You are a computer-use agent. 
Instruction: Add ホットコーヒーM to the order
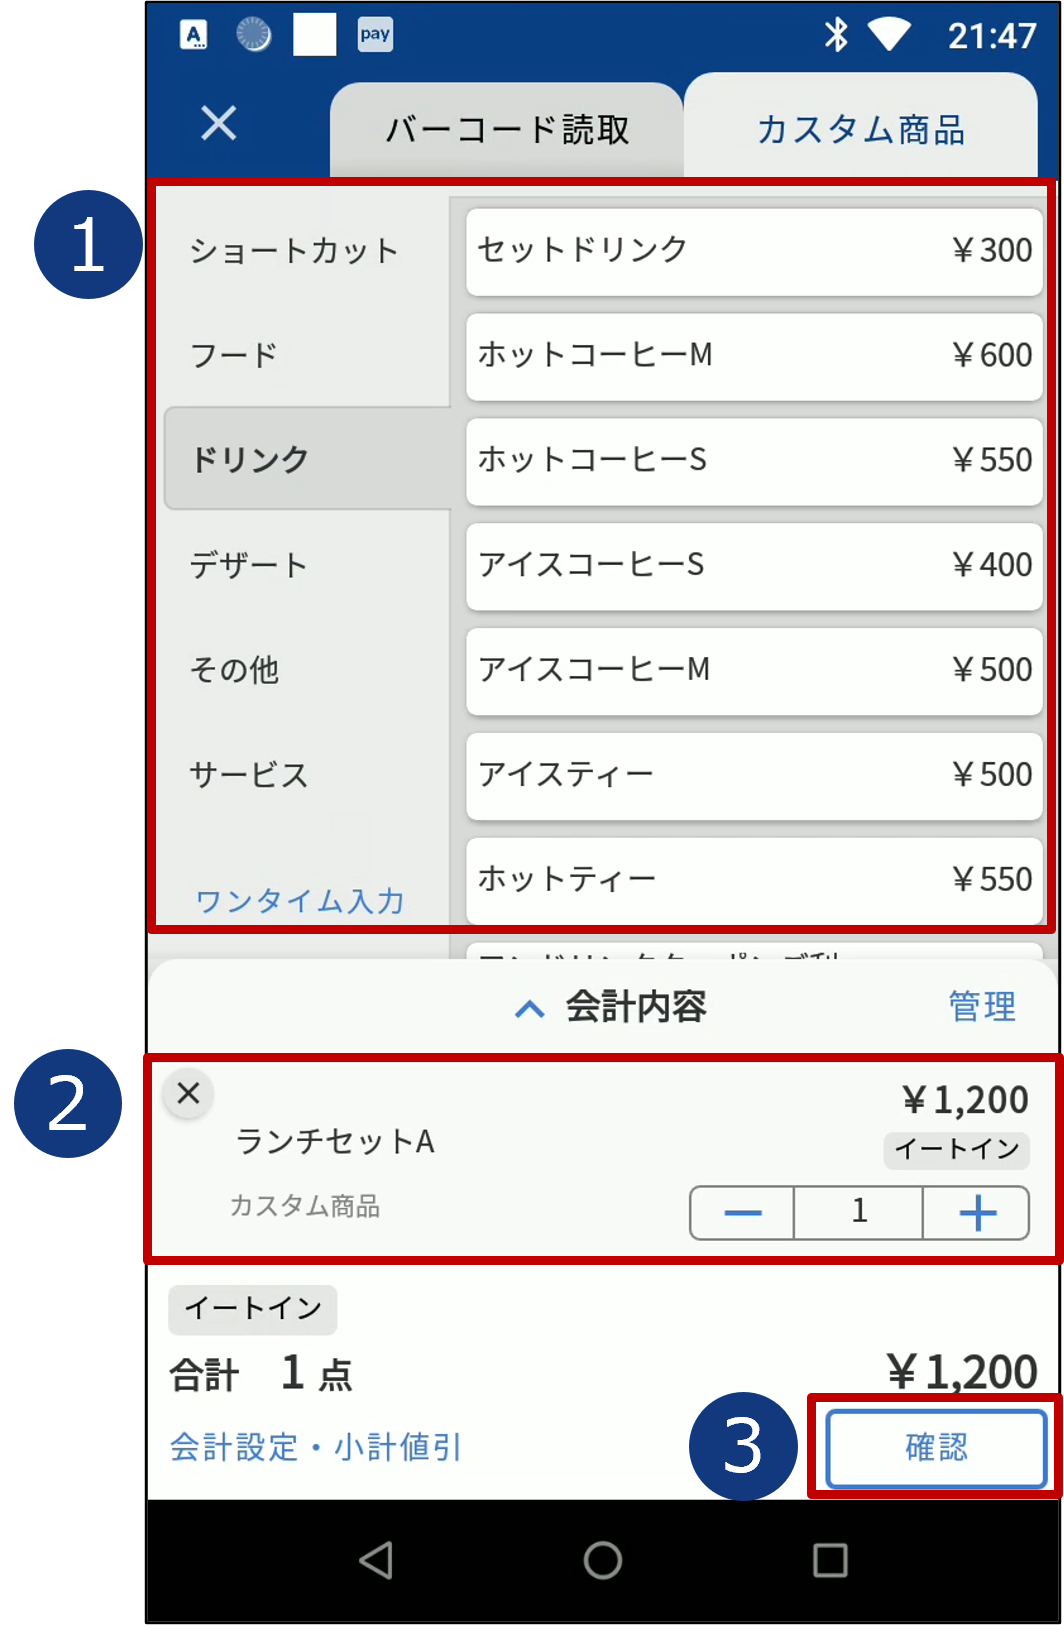[x=754, y=355]
